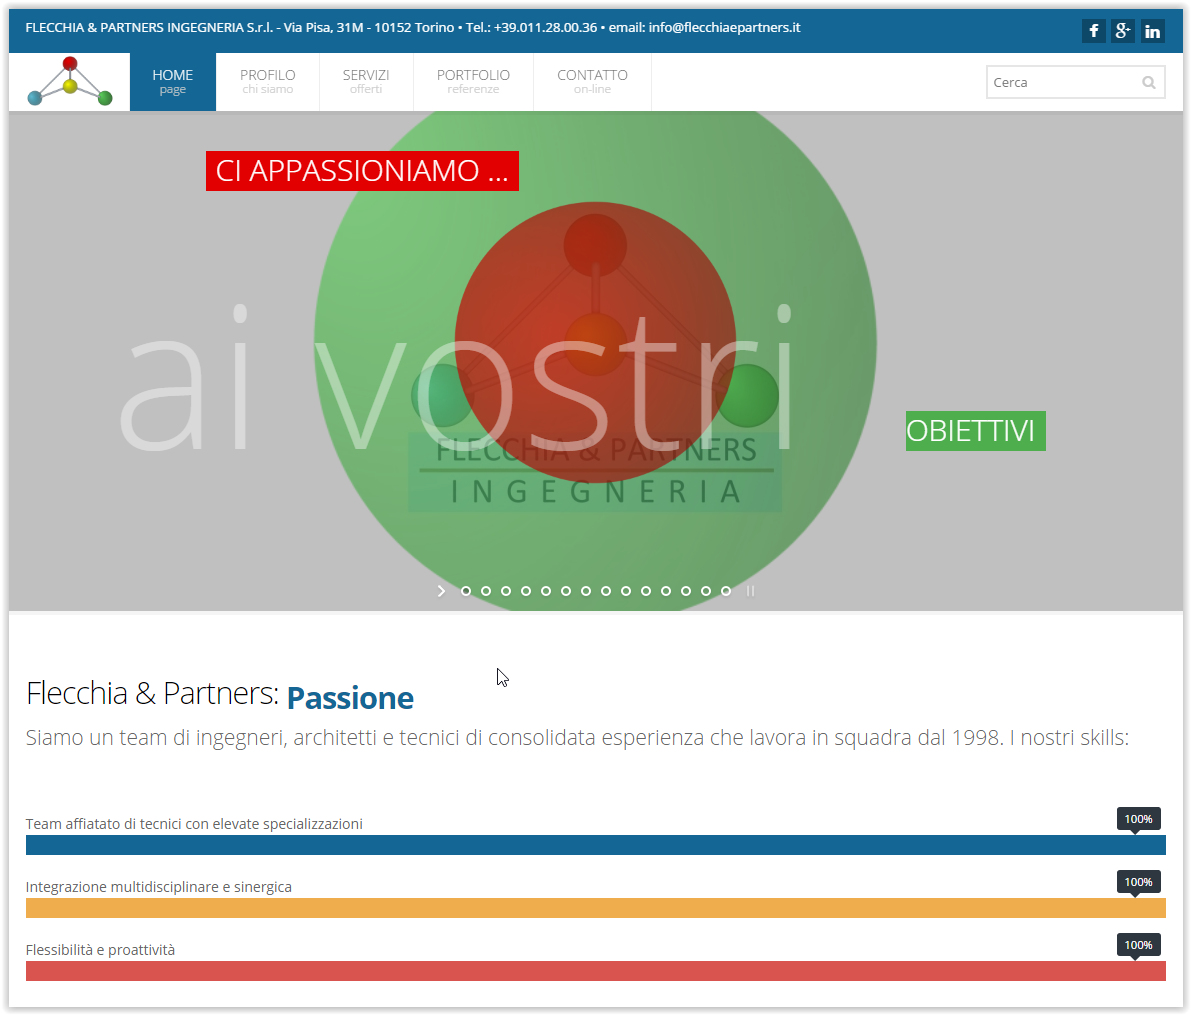The width and height of the screenshot is (1191, 1015).
Task: Click the CI APPASSIONIAMO red banner
Action: 362,171
